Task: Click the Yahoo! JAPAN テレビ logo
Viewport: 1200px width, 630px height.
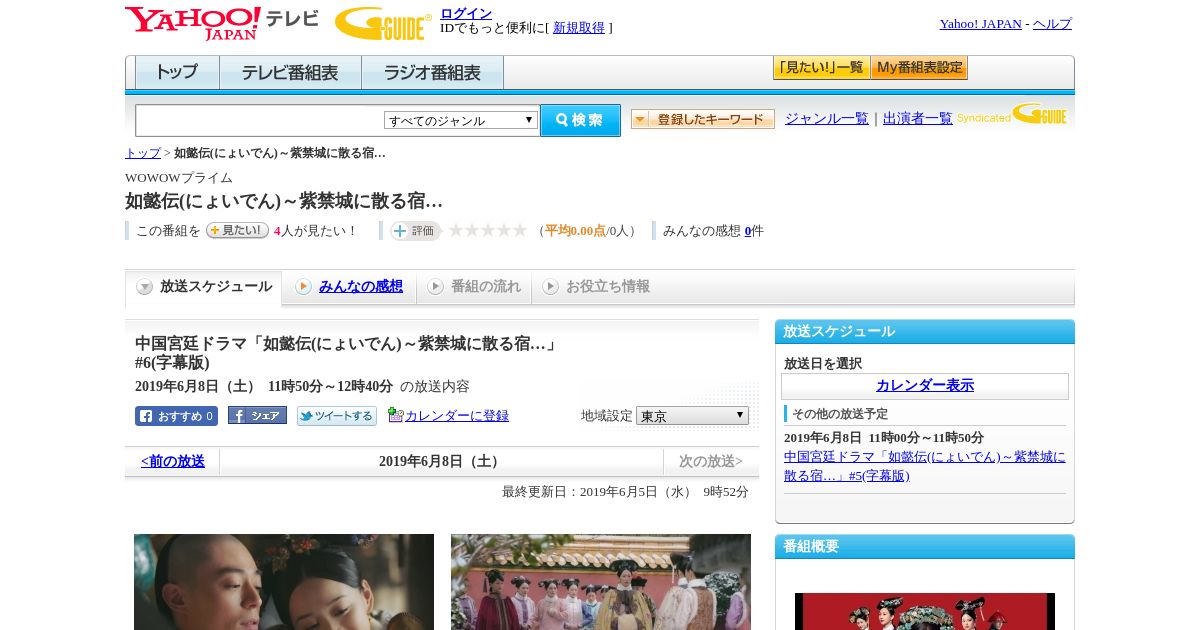Action: pyautogui.click(x=222, y=22)
